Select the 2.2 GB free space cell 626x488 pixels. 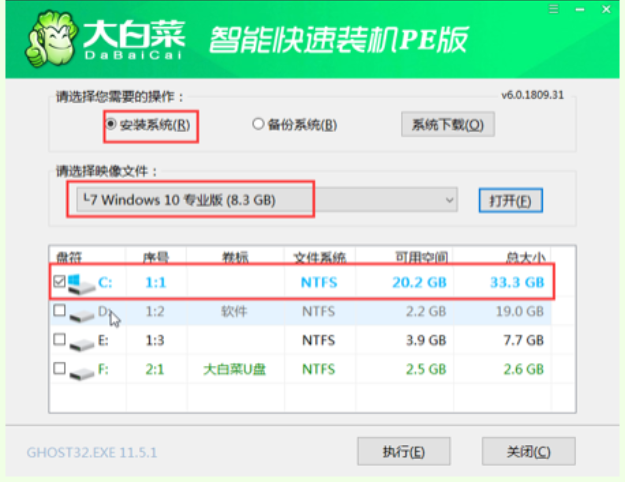(426, 311)
